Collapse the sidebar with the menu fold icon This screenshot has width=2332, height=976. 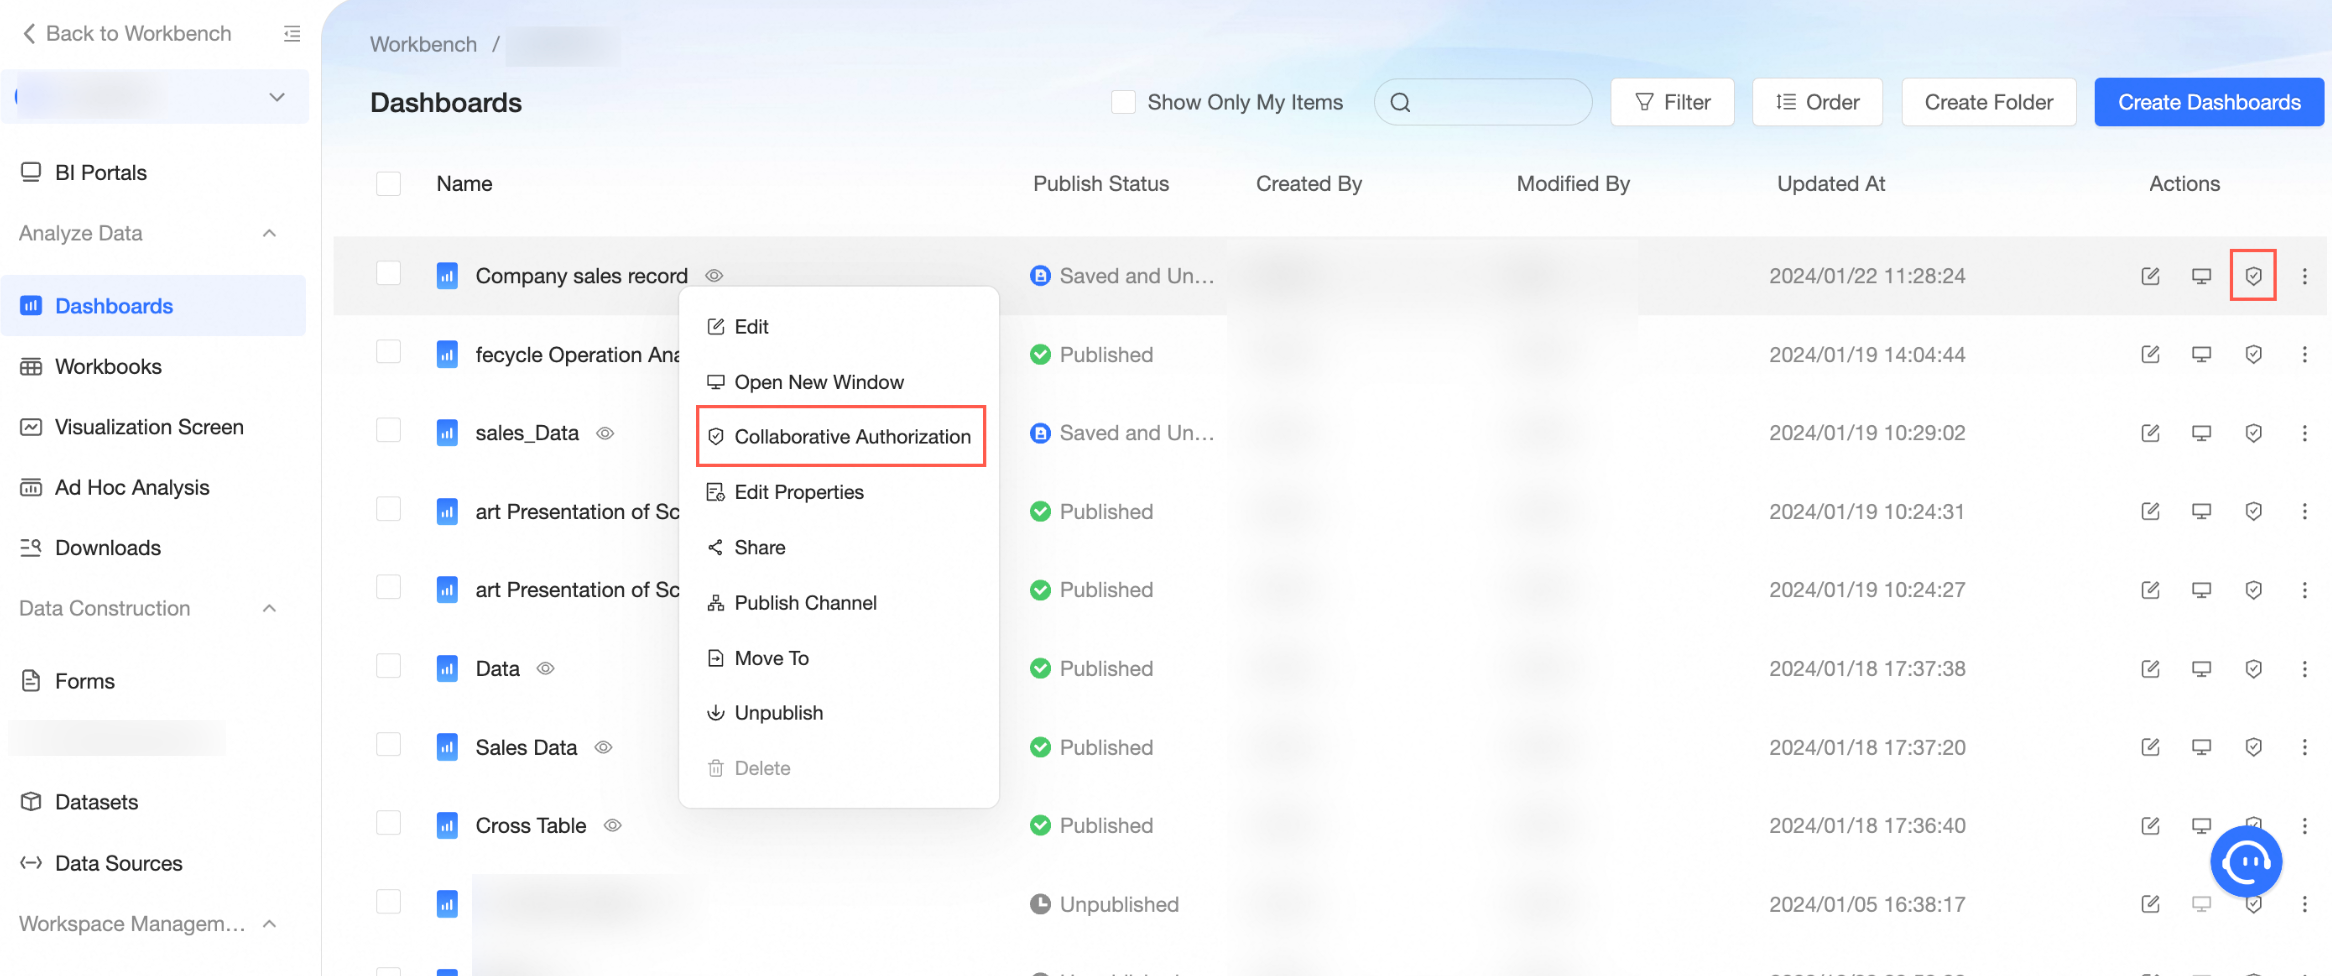tap(292, 34)
